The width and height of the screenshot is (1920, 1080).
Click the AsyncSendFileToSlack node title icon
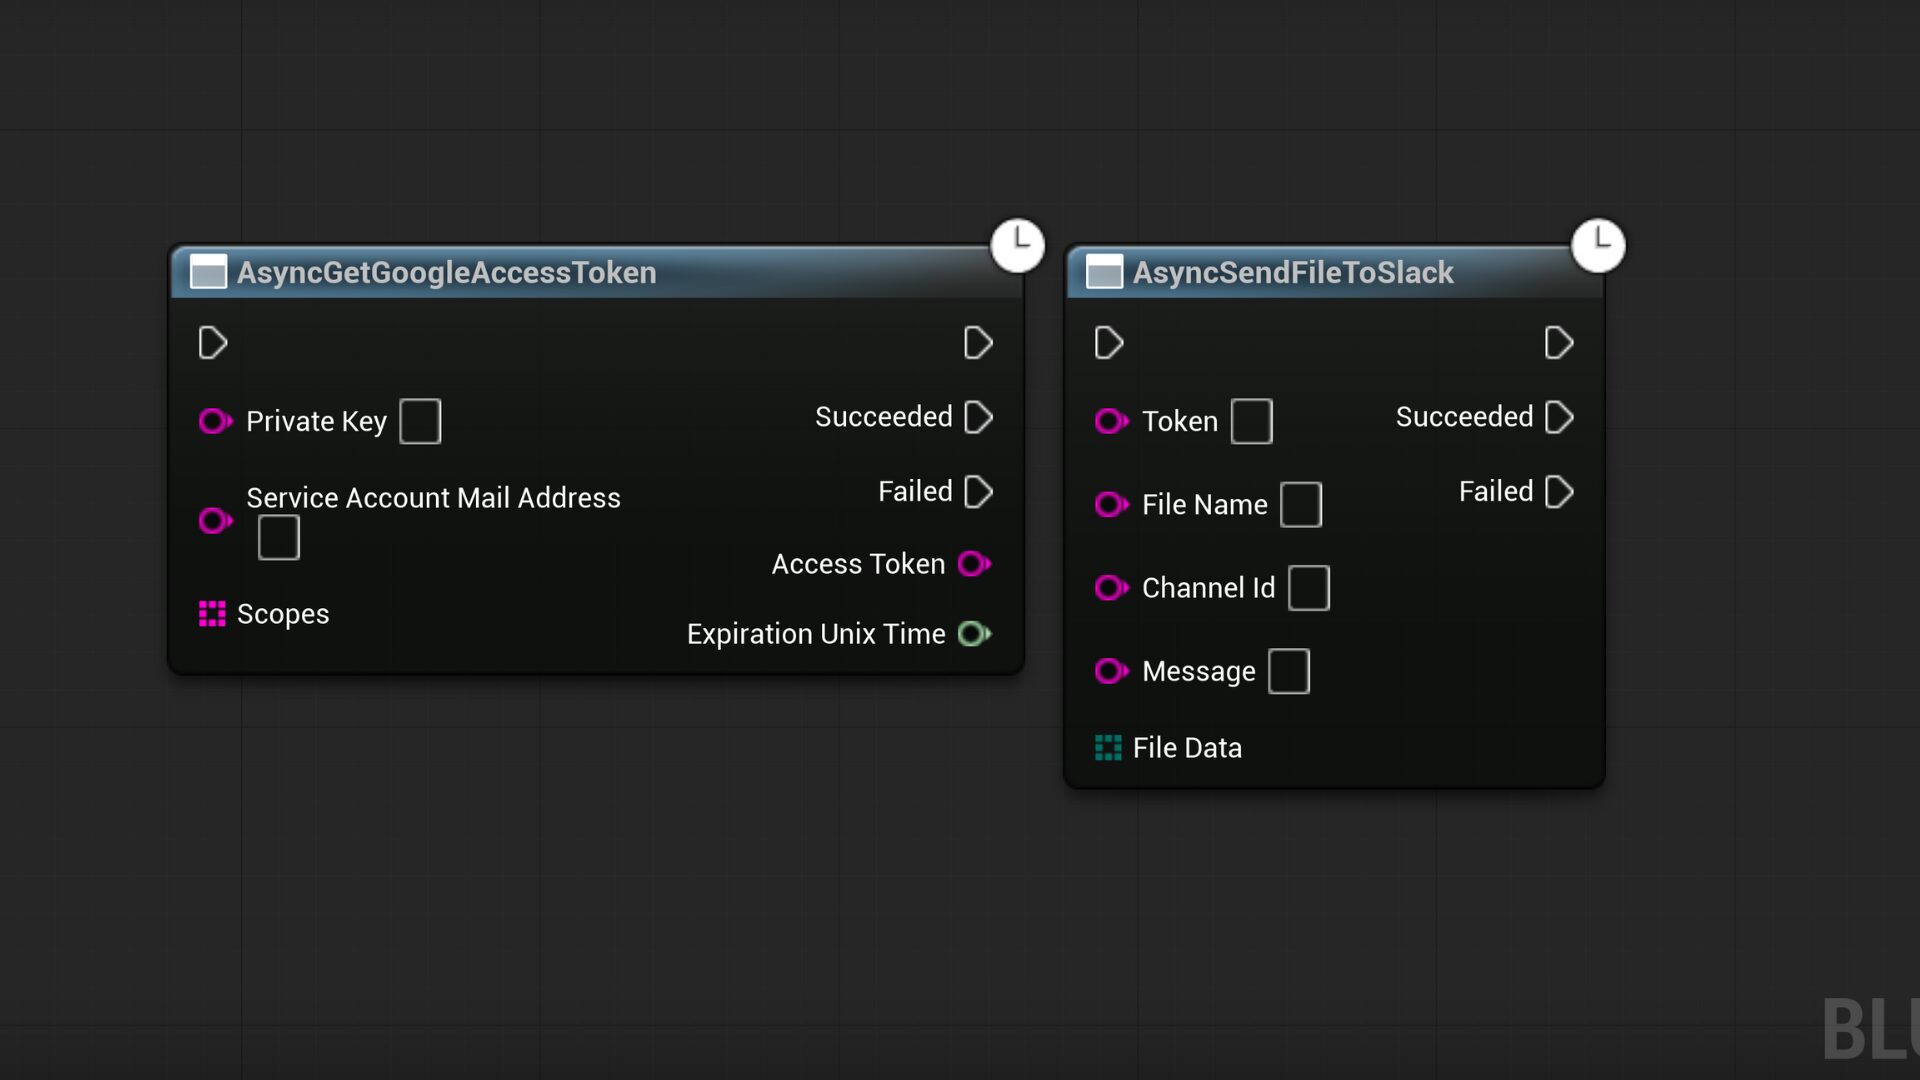click(x=1104, y=272)
